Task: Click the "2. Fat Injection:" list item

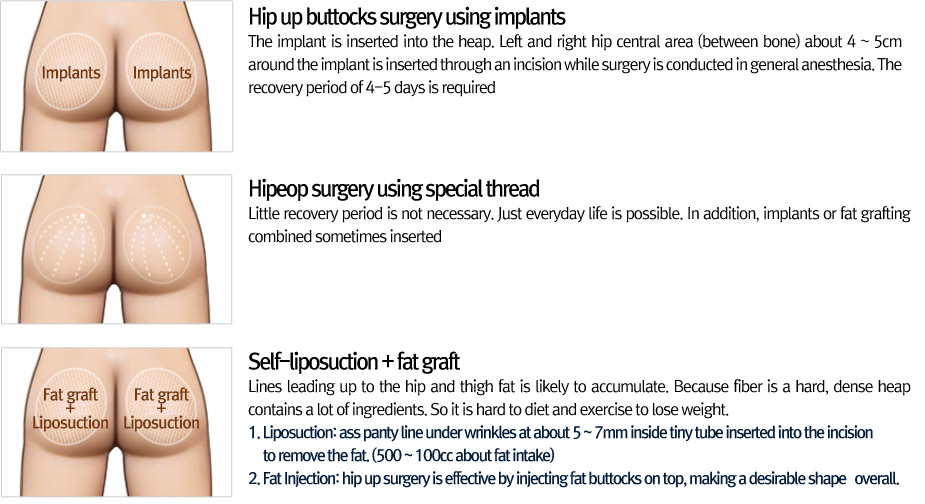Action: (574, 478)
